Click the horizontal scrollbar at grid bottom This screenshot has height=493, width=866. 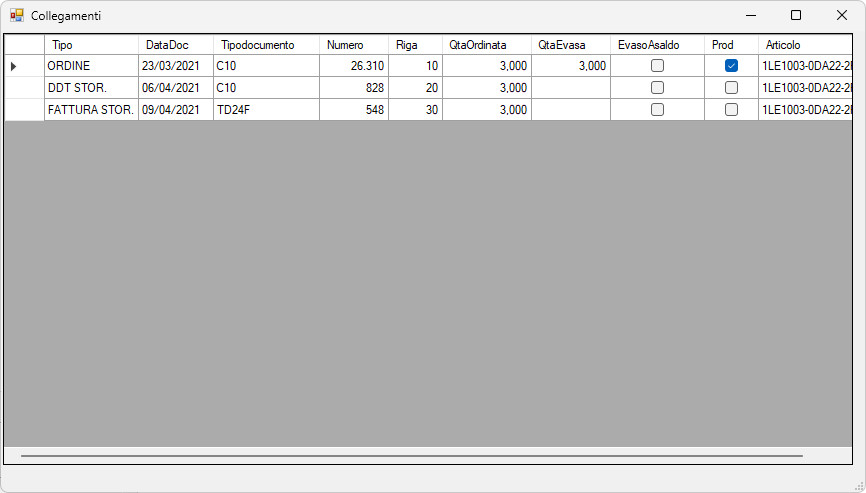coord(411,456)
